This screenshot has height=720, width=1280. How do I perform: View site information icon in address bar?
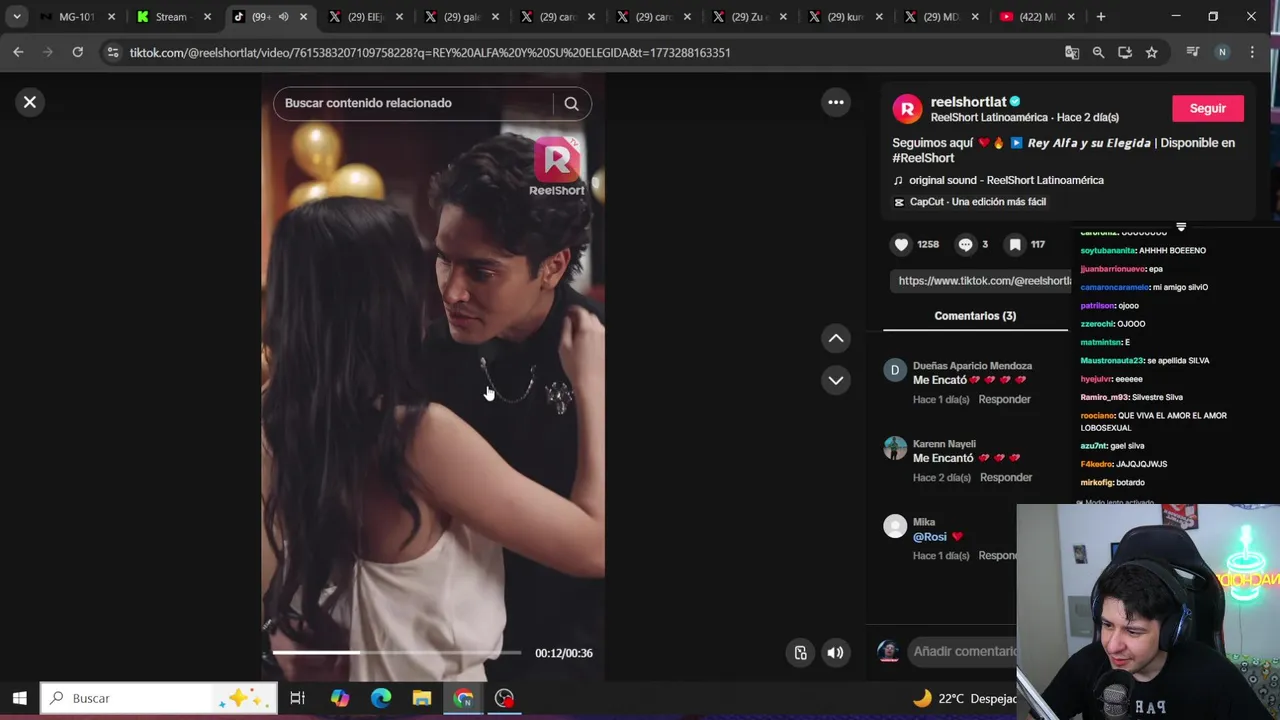113,52
